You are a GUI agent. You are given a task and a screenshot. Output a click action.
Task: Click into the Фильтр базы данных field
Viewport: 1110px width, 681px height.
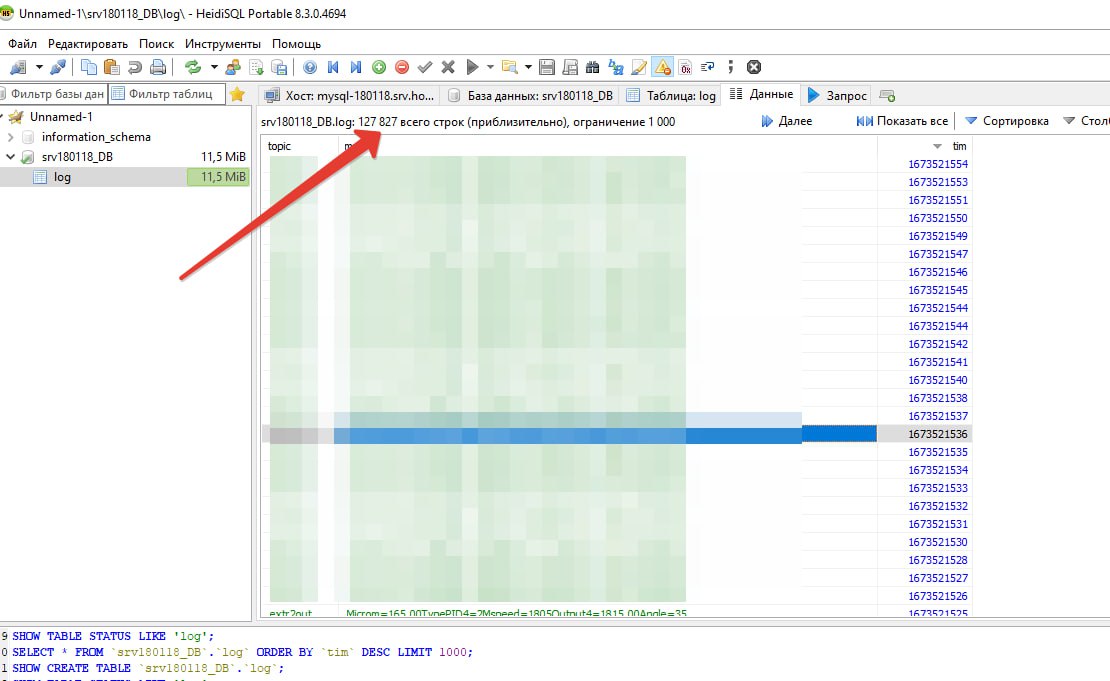(x=53, y=94)
